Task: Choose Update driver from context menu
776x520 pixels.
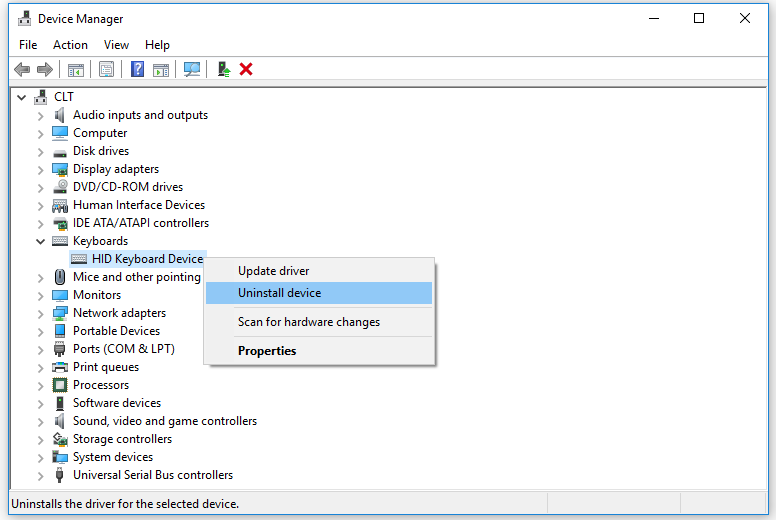Action: tap(319, 271)
